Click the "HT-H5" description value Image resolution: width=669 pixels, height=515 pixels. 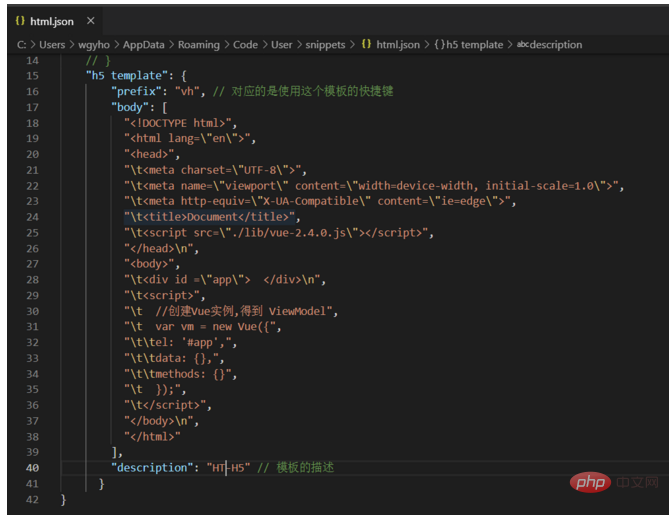[228, 468]
